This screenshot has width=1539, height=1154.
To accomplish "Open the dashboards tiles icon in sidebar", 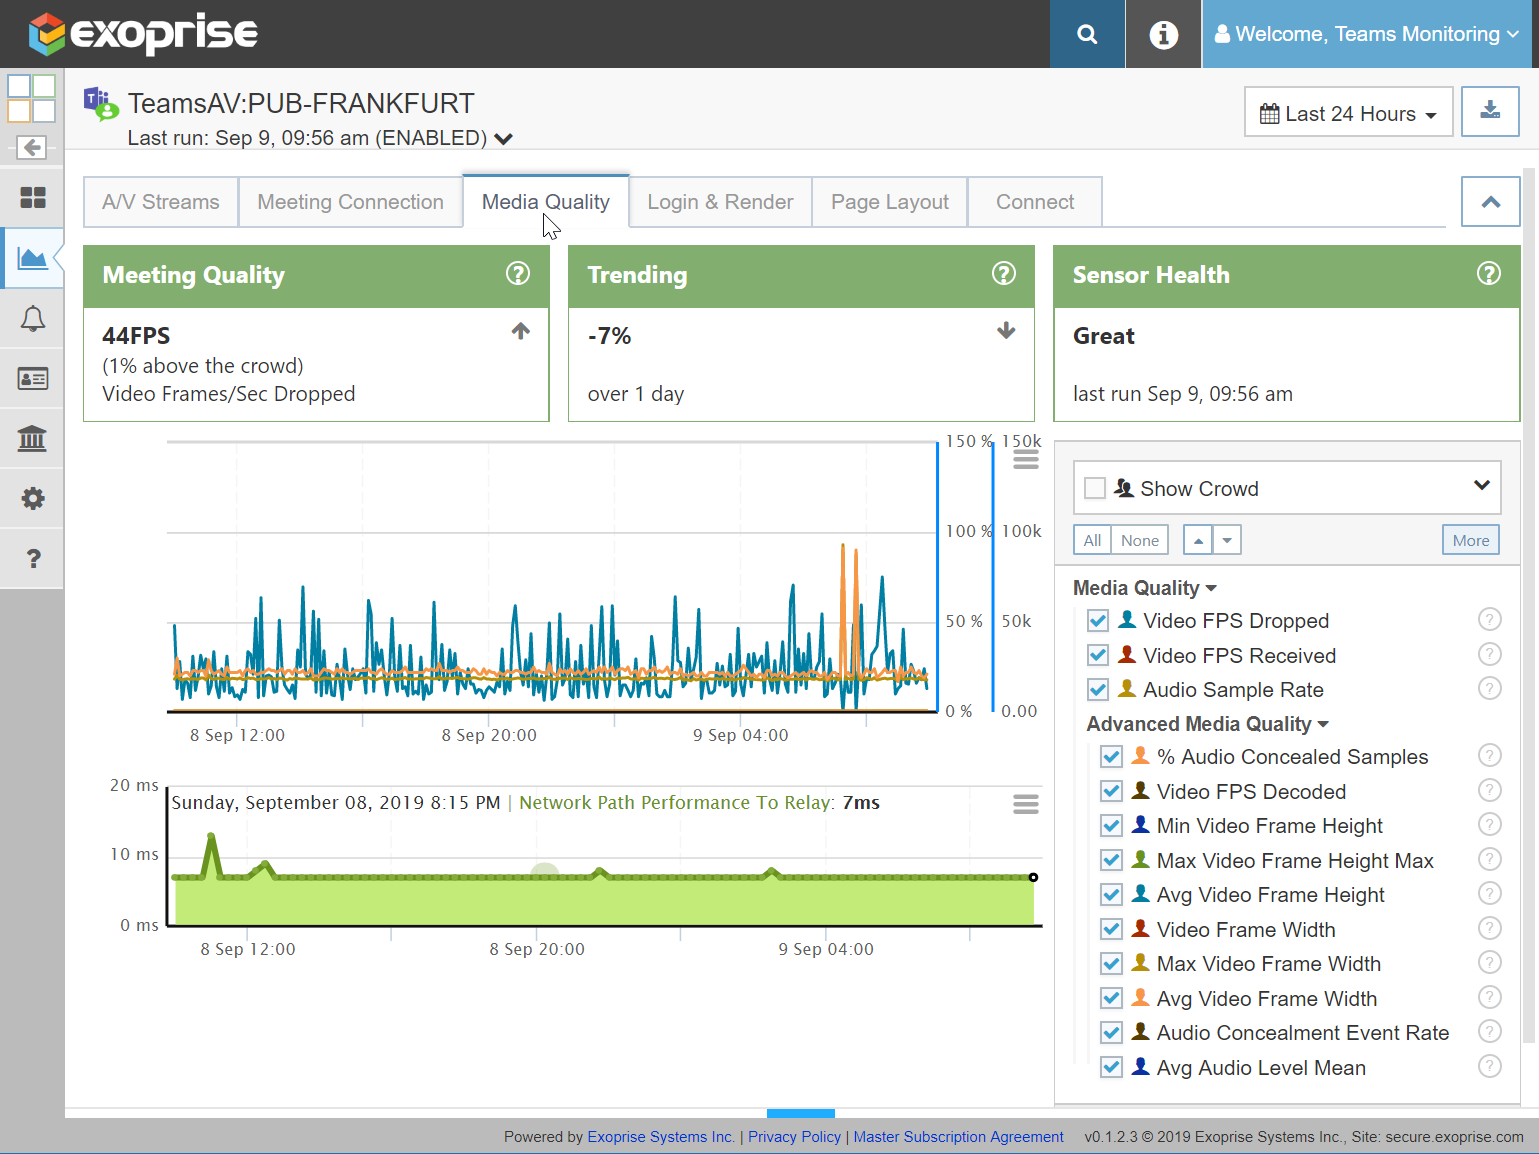I will tap(32, 198).
